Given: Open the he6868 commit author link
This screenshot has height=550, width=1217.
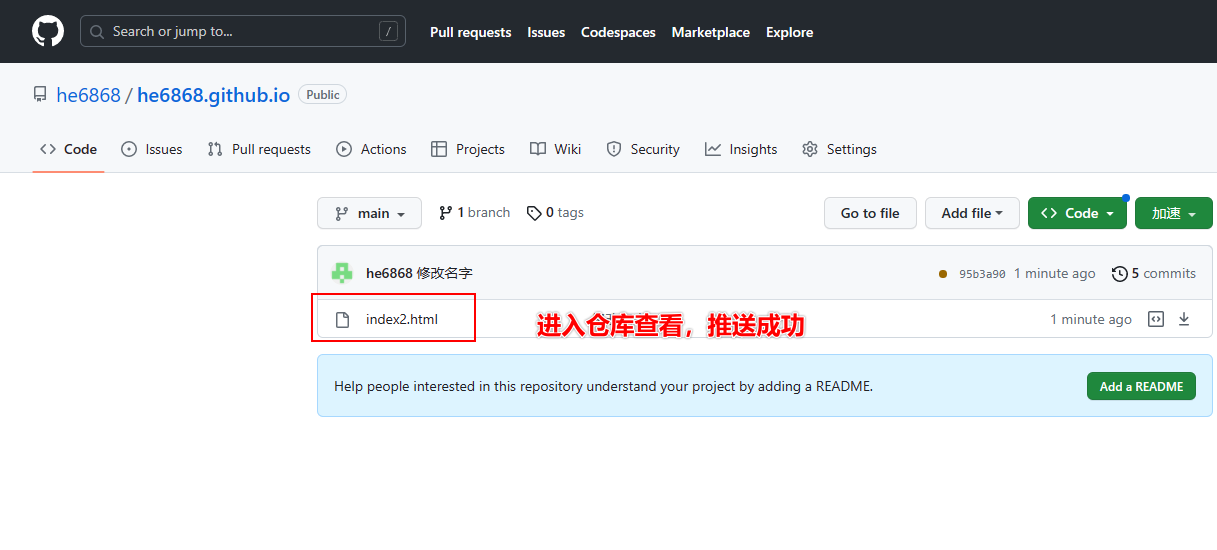Looking at the screenshot, I should click(x=389, y=273).
